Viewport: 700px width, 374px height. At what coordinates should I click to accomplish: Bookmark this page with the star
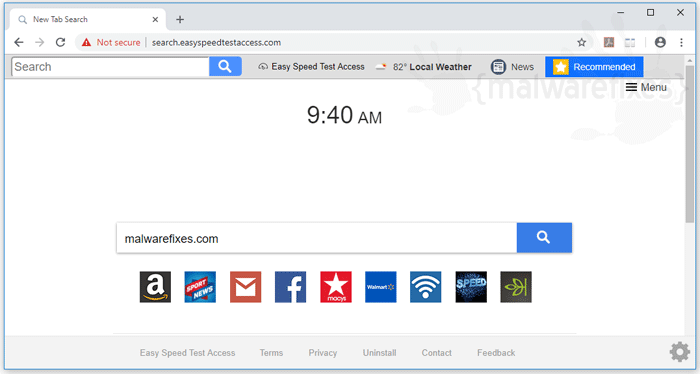point(582,42)
